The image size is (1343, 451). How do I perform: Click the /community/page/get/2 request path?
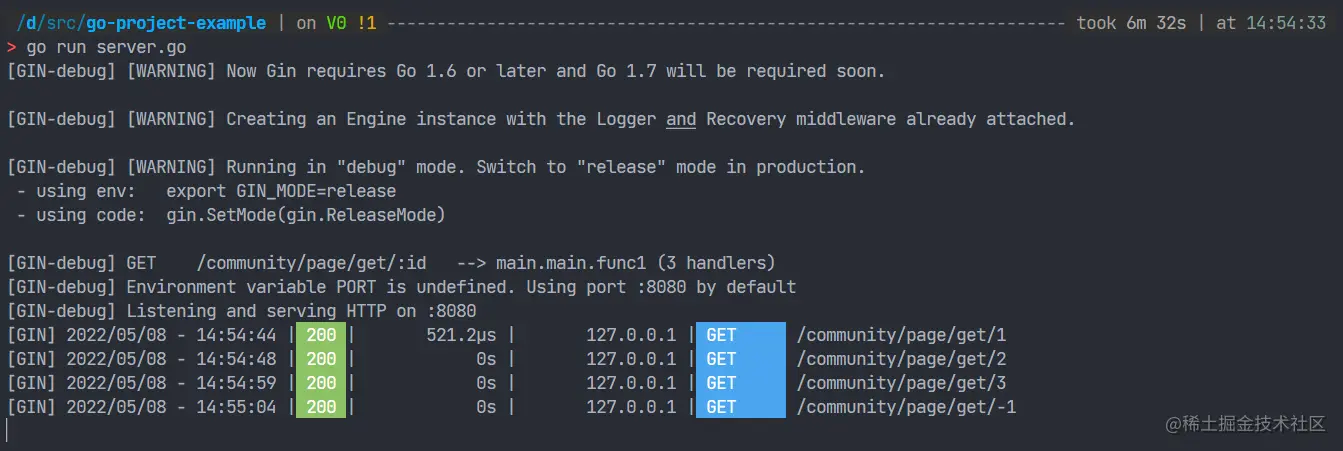[x=901, y=359]
